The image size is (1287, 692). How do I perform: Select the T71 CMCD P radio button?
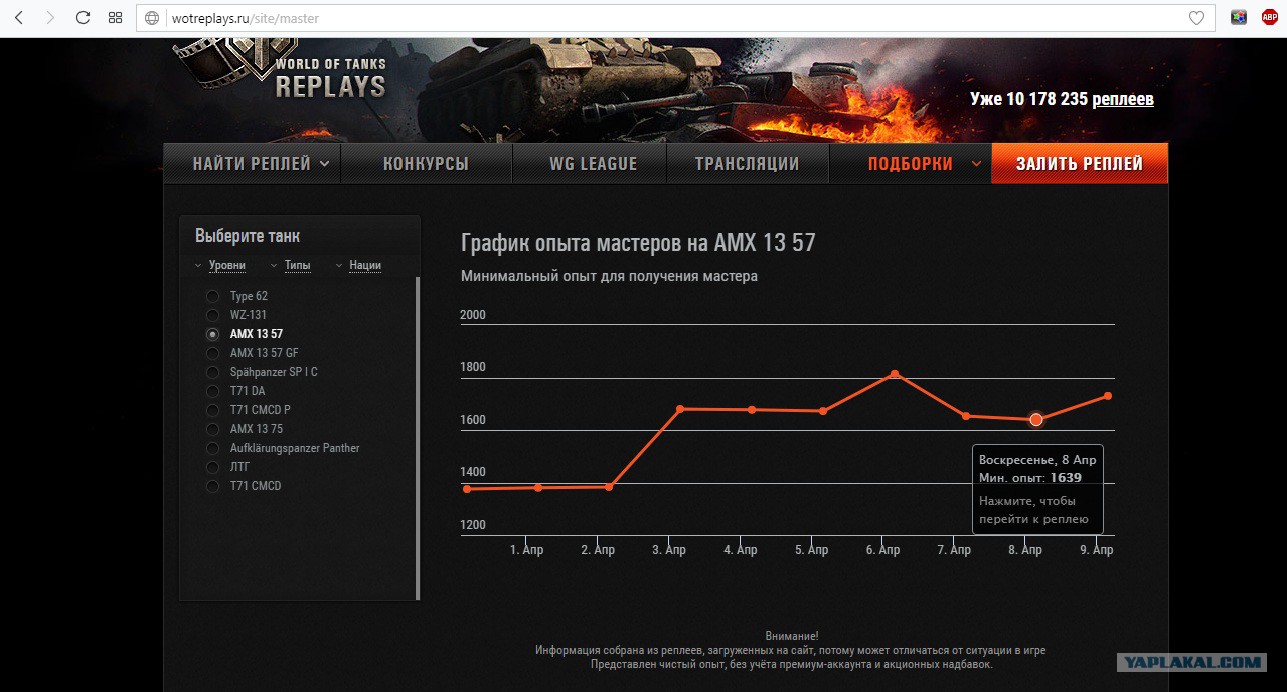(212, 410)
